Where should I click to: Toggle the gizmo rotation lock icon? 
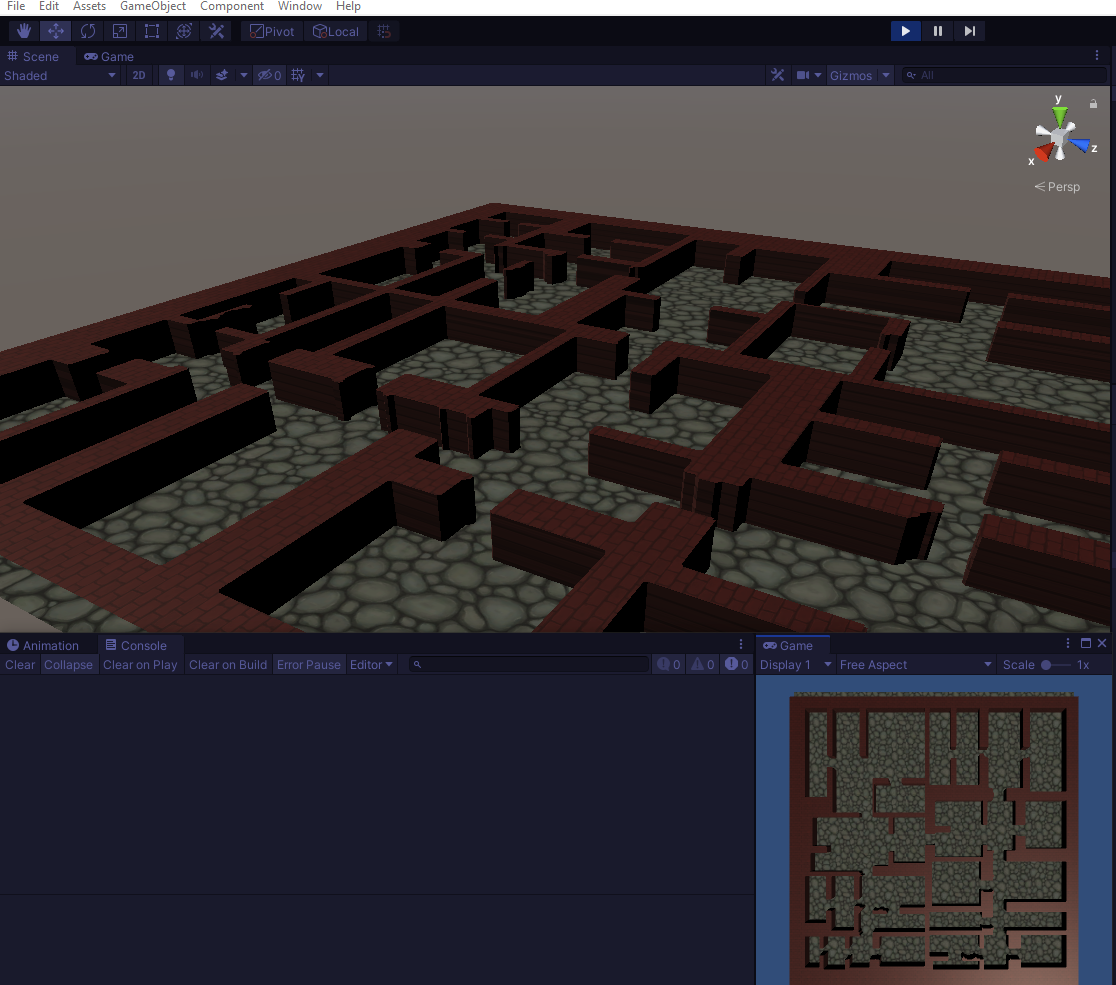coord(1093,104)
